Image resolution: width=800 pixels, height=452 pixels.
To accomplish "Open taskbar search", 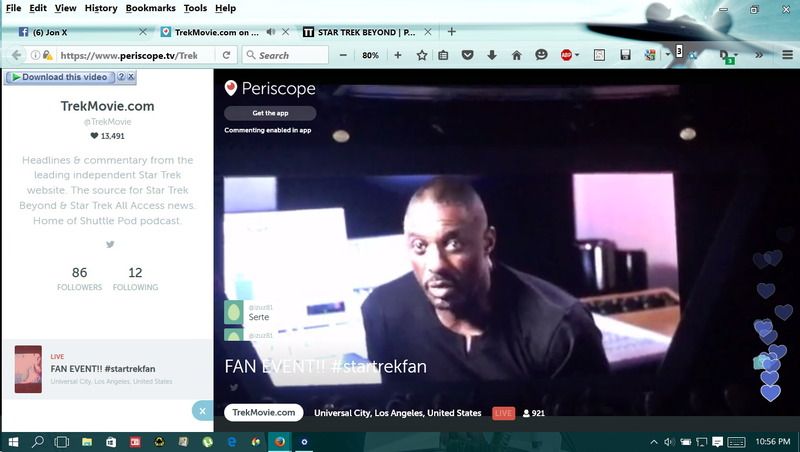I will tap(38, 442).
